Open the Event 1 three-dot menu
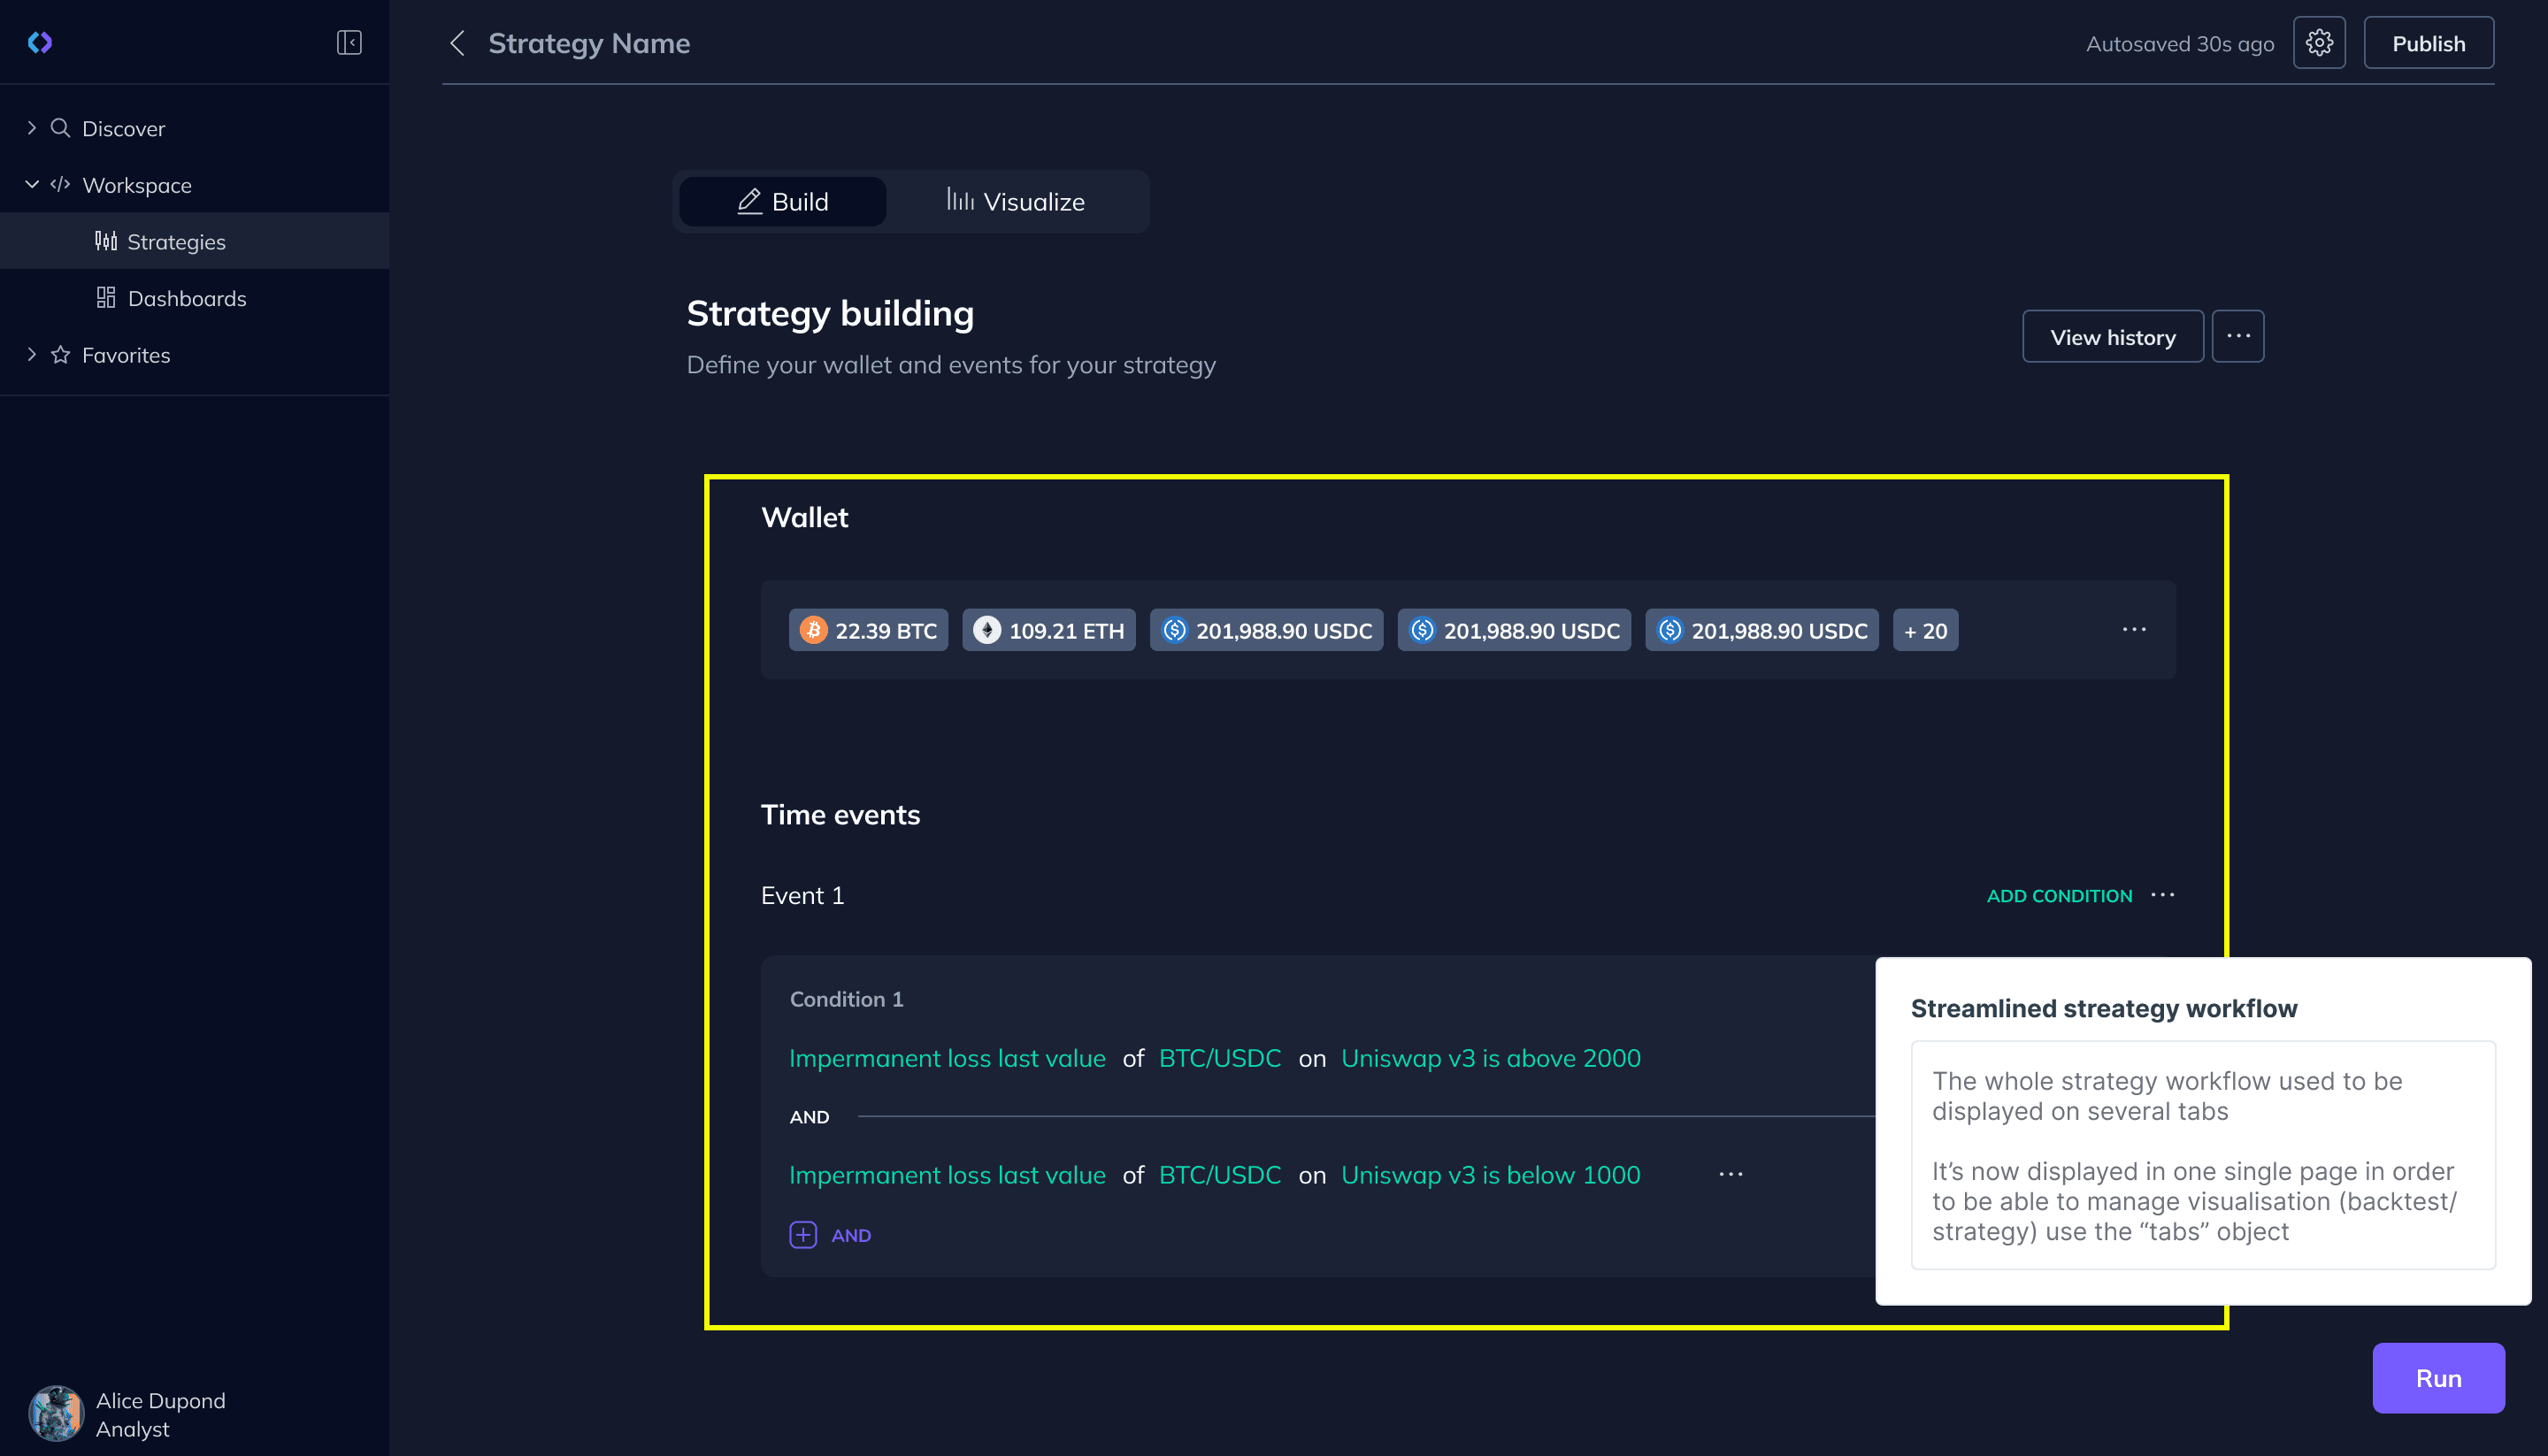The height and width of the screenshot is (1456, 2548). (x=2163, y=895)
